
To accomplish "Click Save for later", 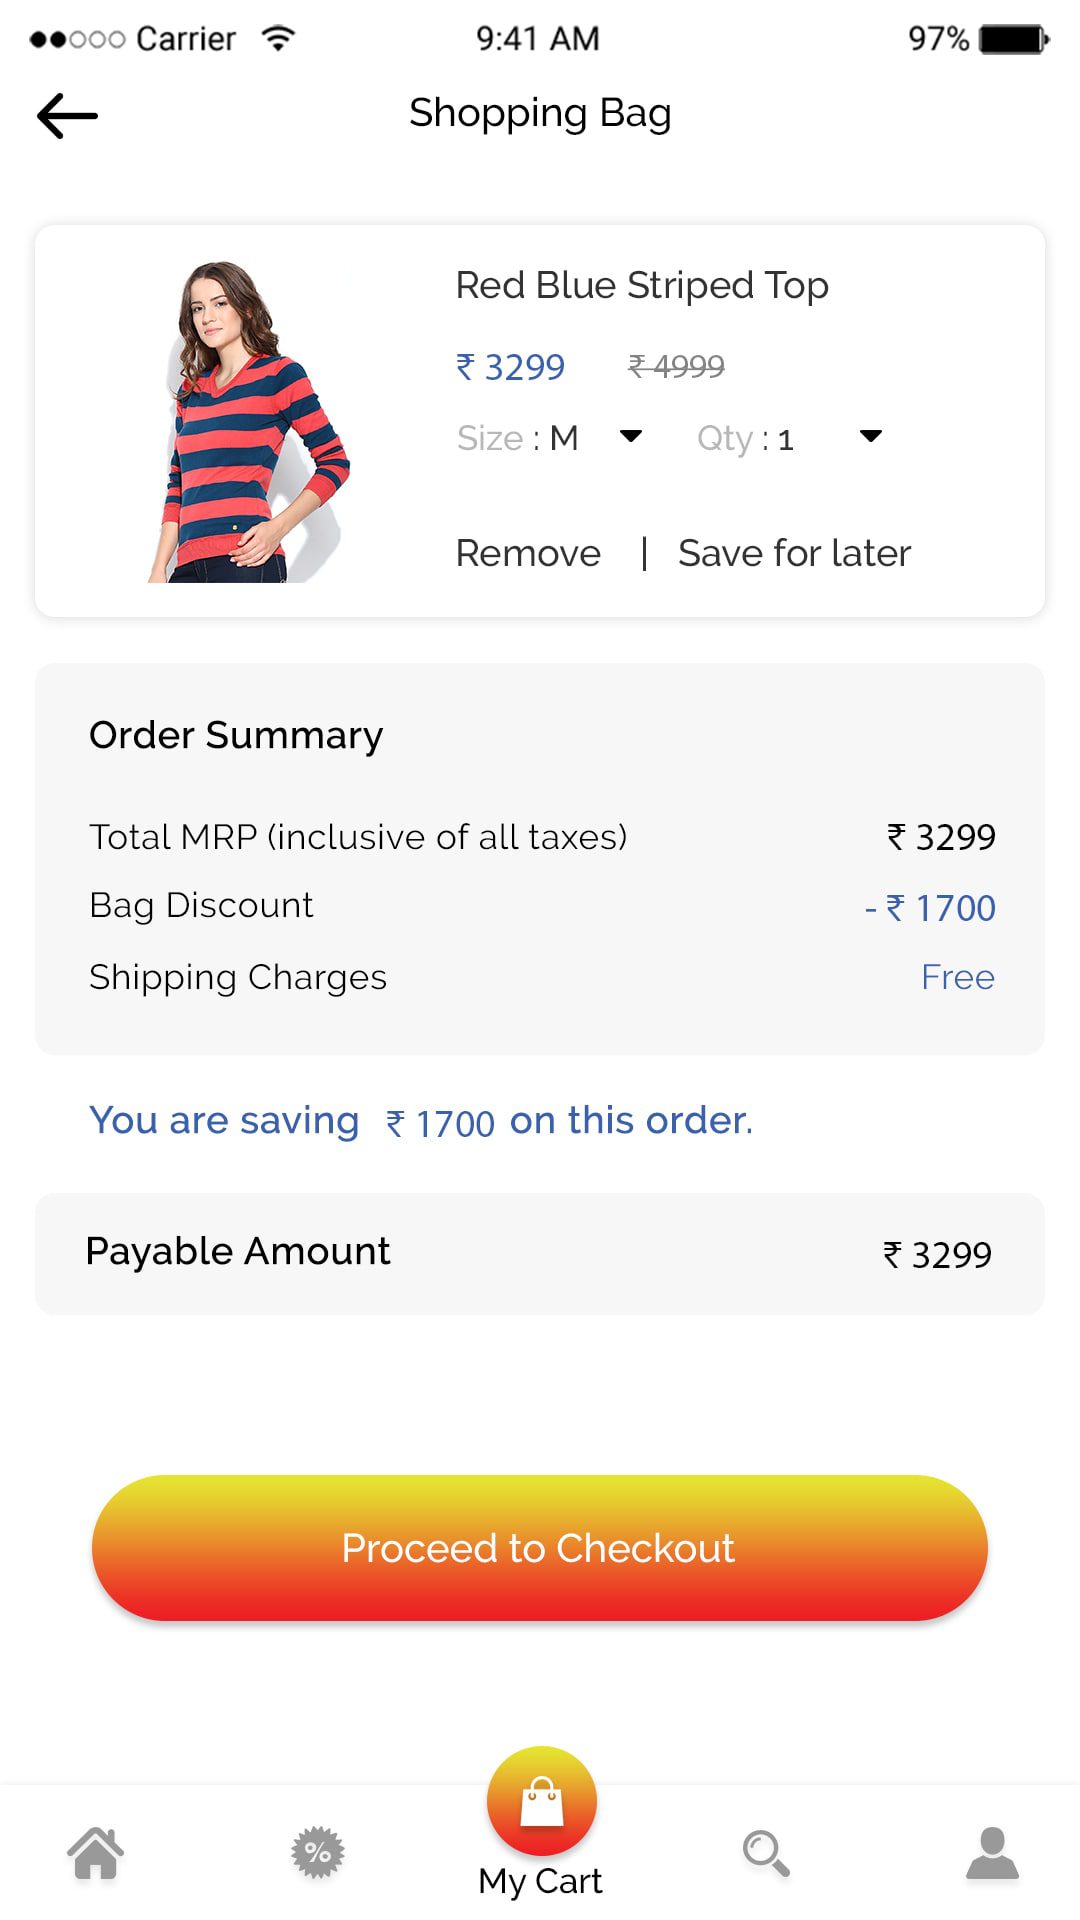I will click(x=794, y=553).
